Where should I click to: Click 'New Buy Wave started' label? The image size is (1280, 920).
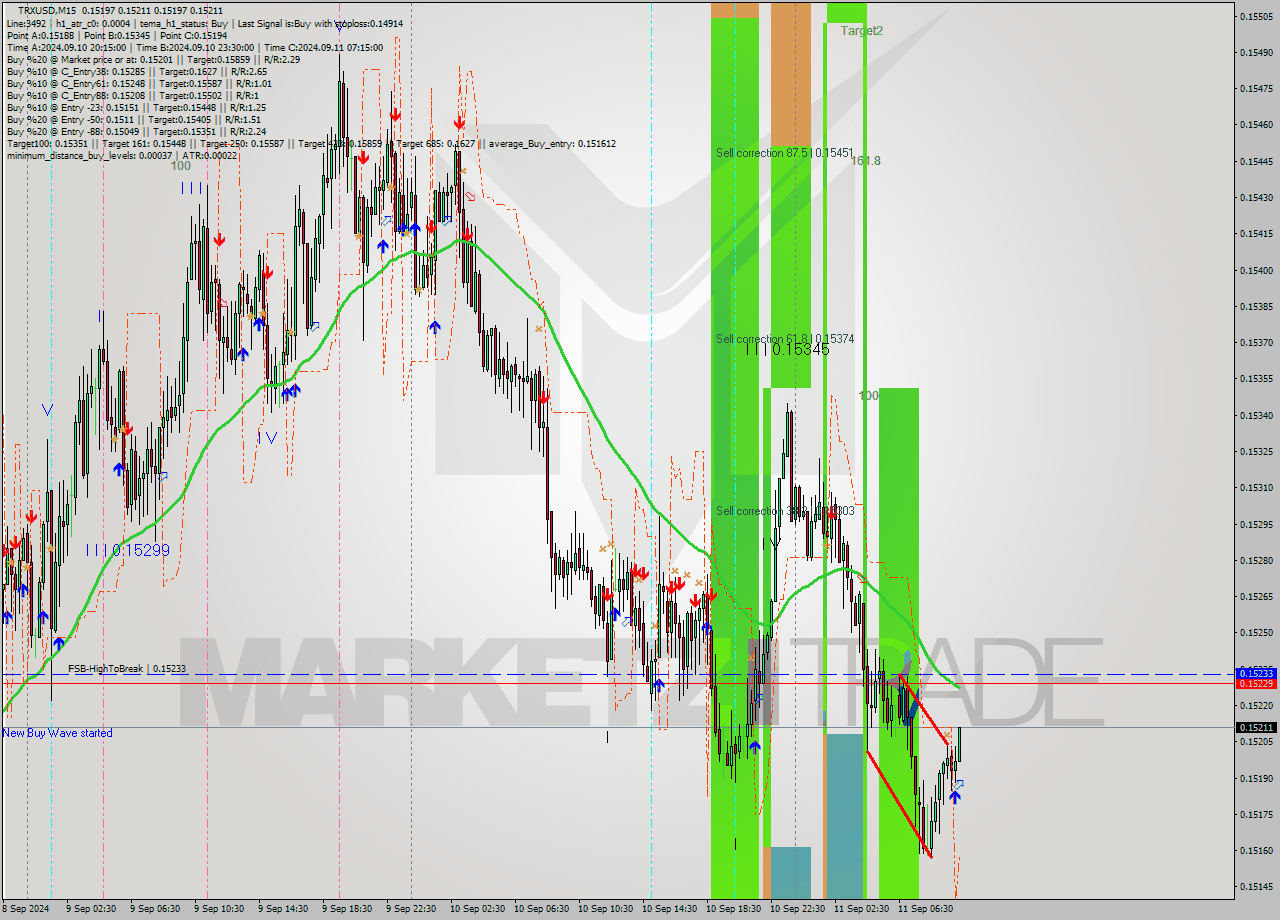click(x=58, y=733)
